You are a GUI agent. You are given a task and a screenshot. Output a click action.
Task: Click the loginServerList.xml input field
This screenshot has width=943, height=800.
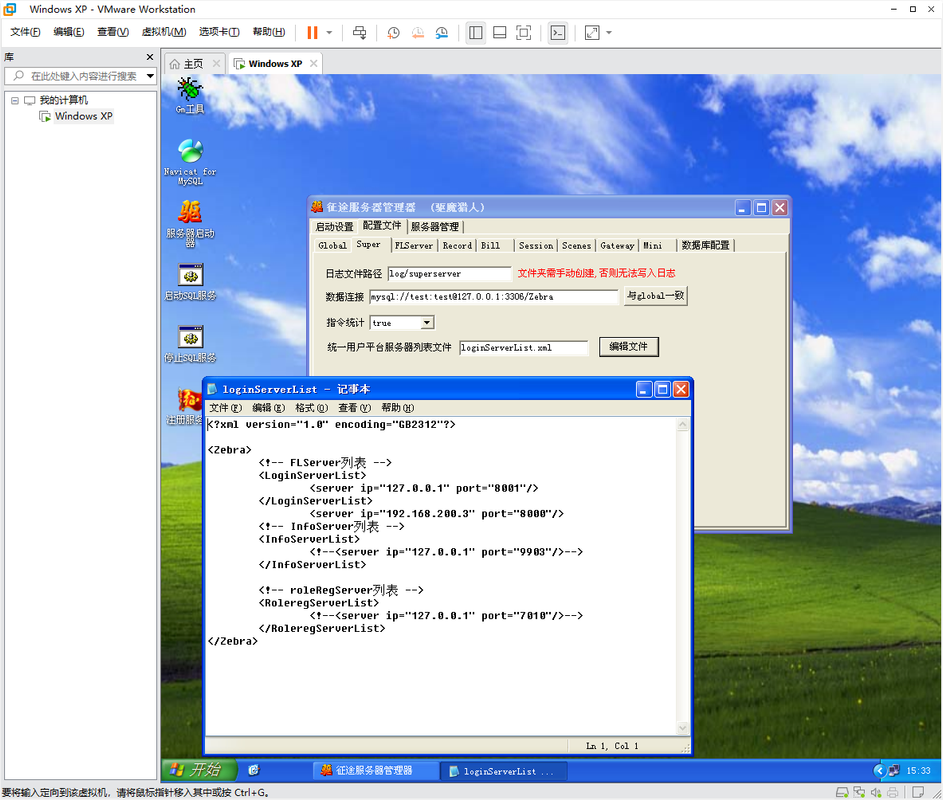(x=523, y=348)
